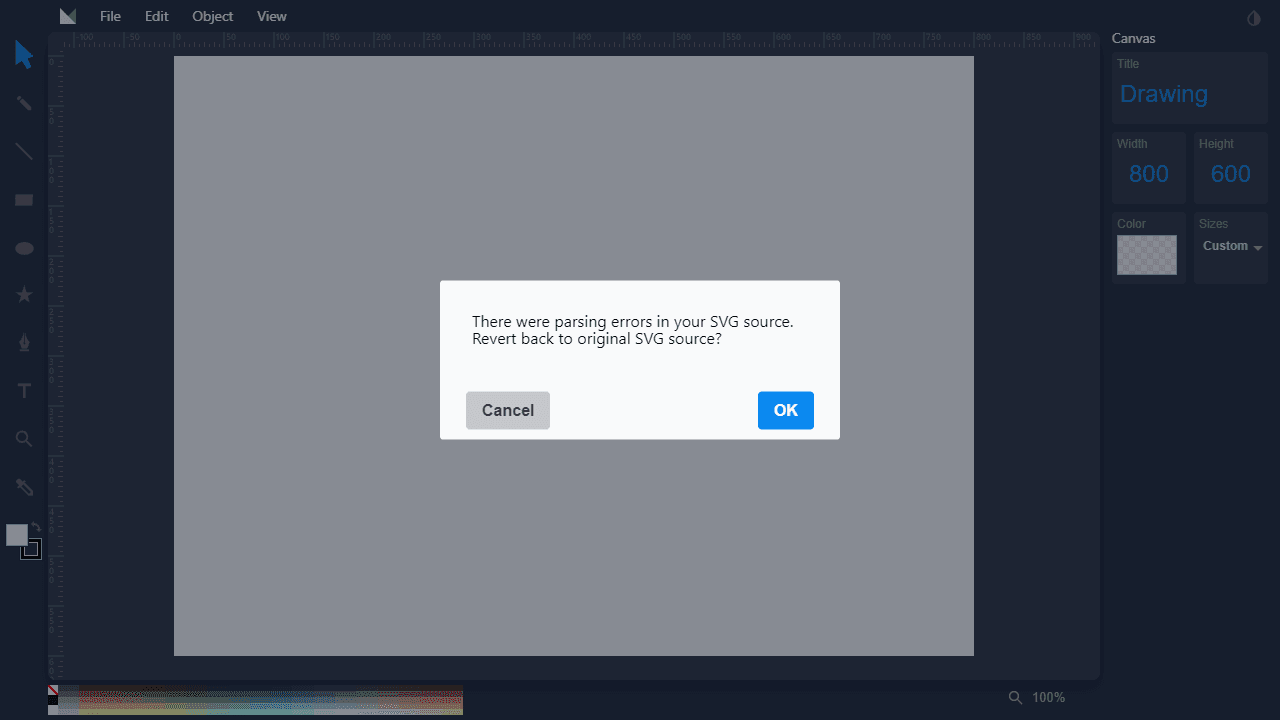Open the File menu
Image resolution: width=1280 pixels, height=720 pixels.
110,16
